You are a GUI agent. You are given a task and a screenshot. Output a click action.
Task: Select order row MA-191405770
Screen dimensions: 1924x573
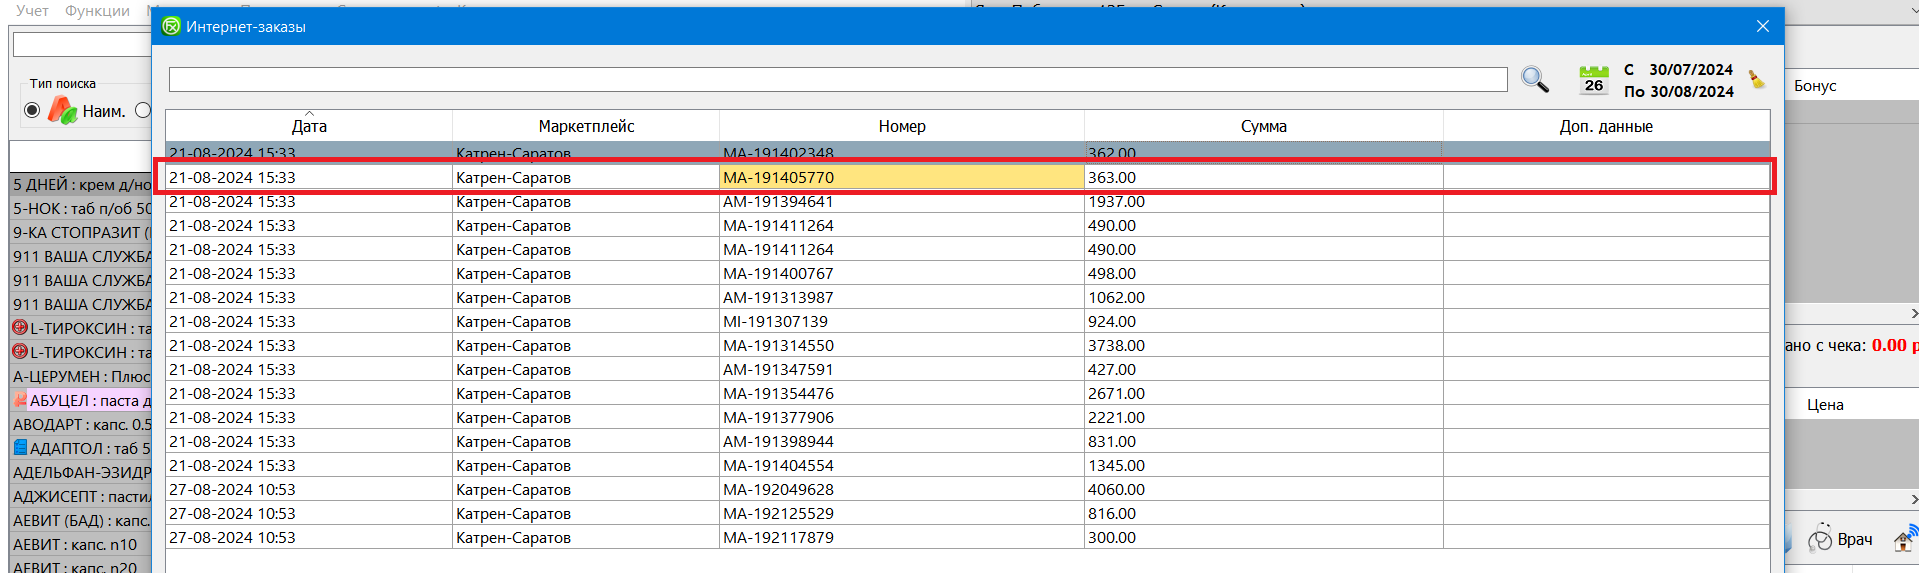click(900, 177)
